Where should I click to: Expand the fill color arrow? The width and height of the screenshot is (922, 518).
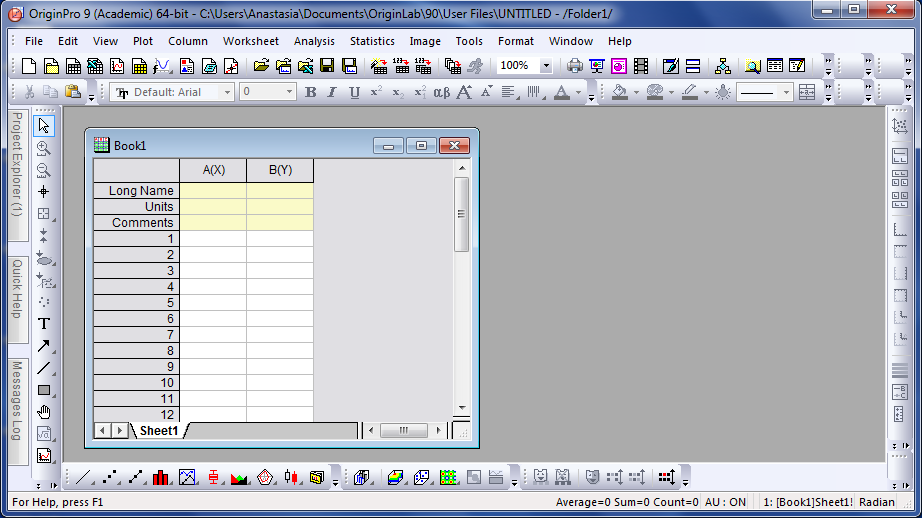tap(636, 92)
